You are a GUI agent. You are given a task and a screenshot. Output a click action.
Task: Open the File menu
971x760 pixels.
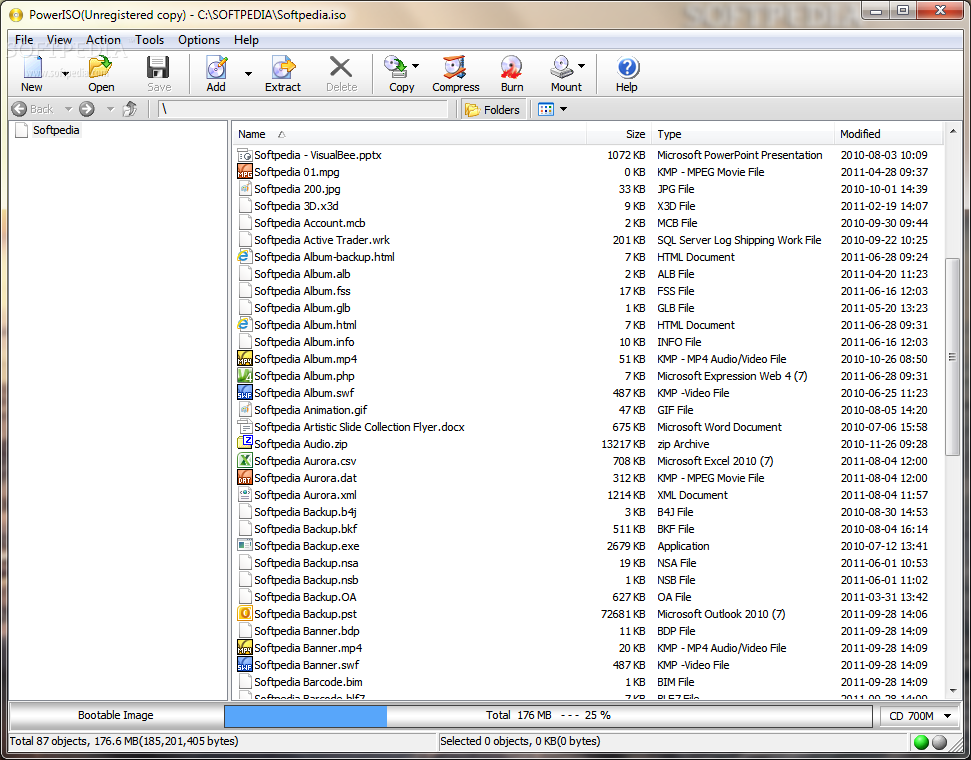[24, 40]
